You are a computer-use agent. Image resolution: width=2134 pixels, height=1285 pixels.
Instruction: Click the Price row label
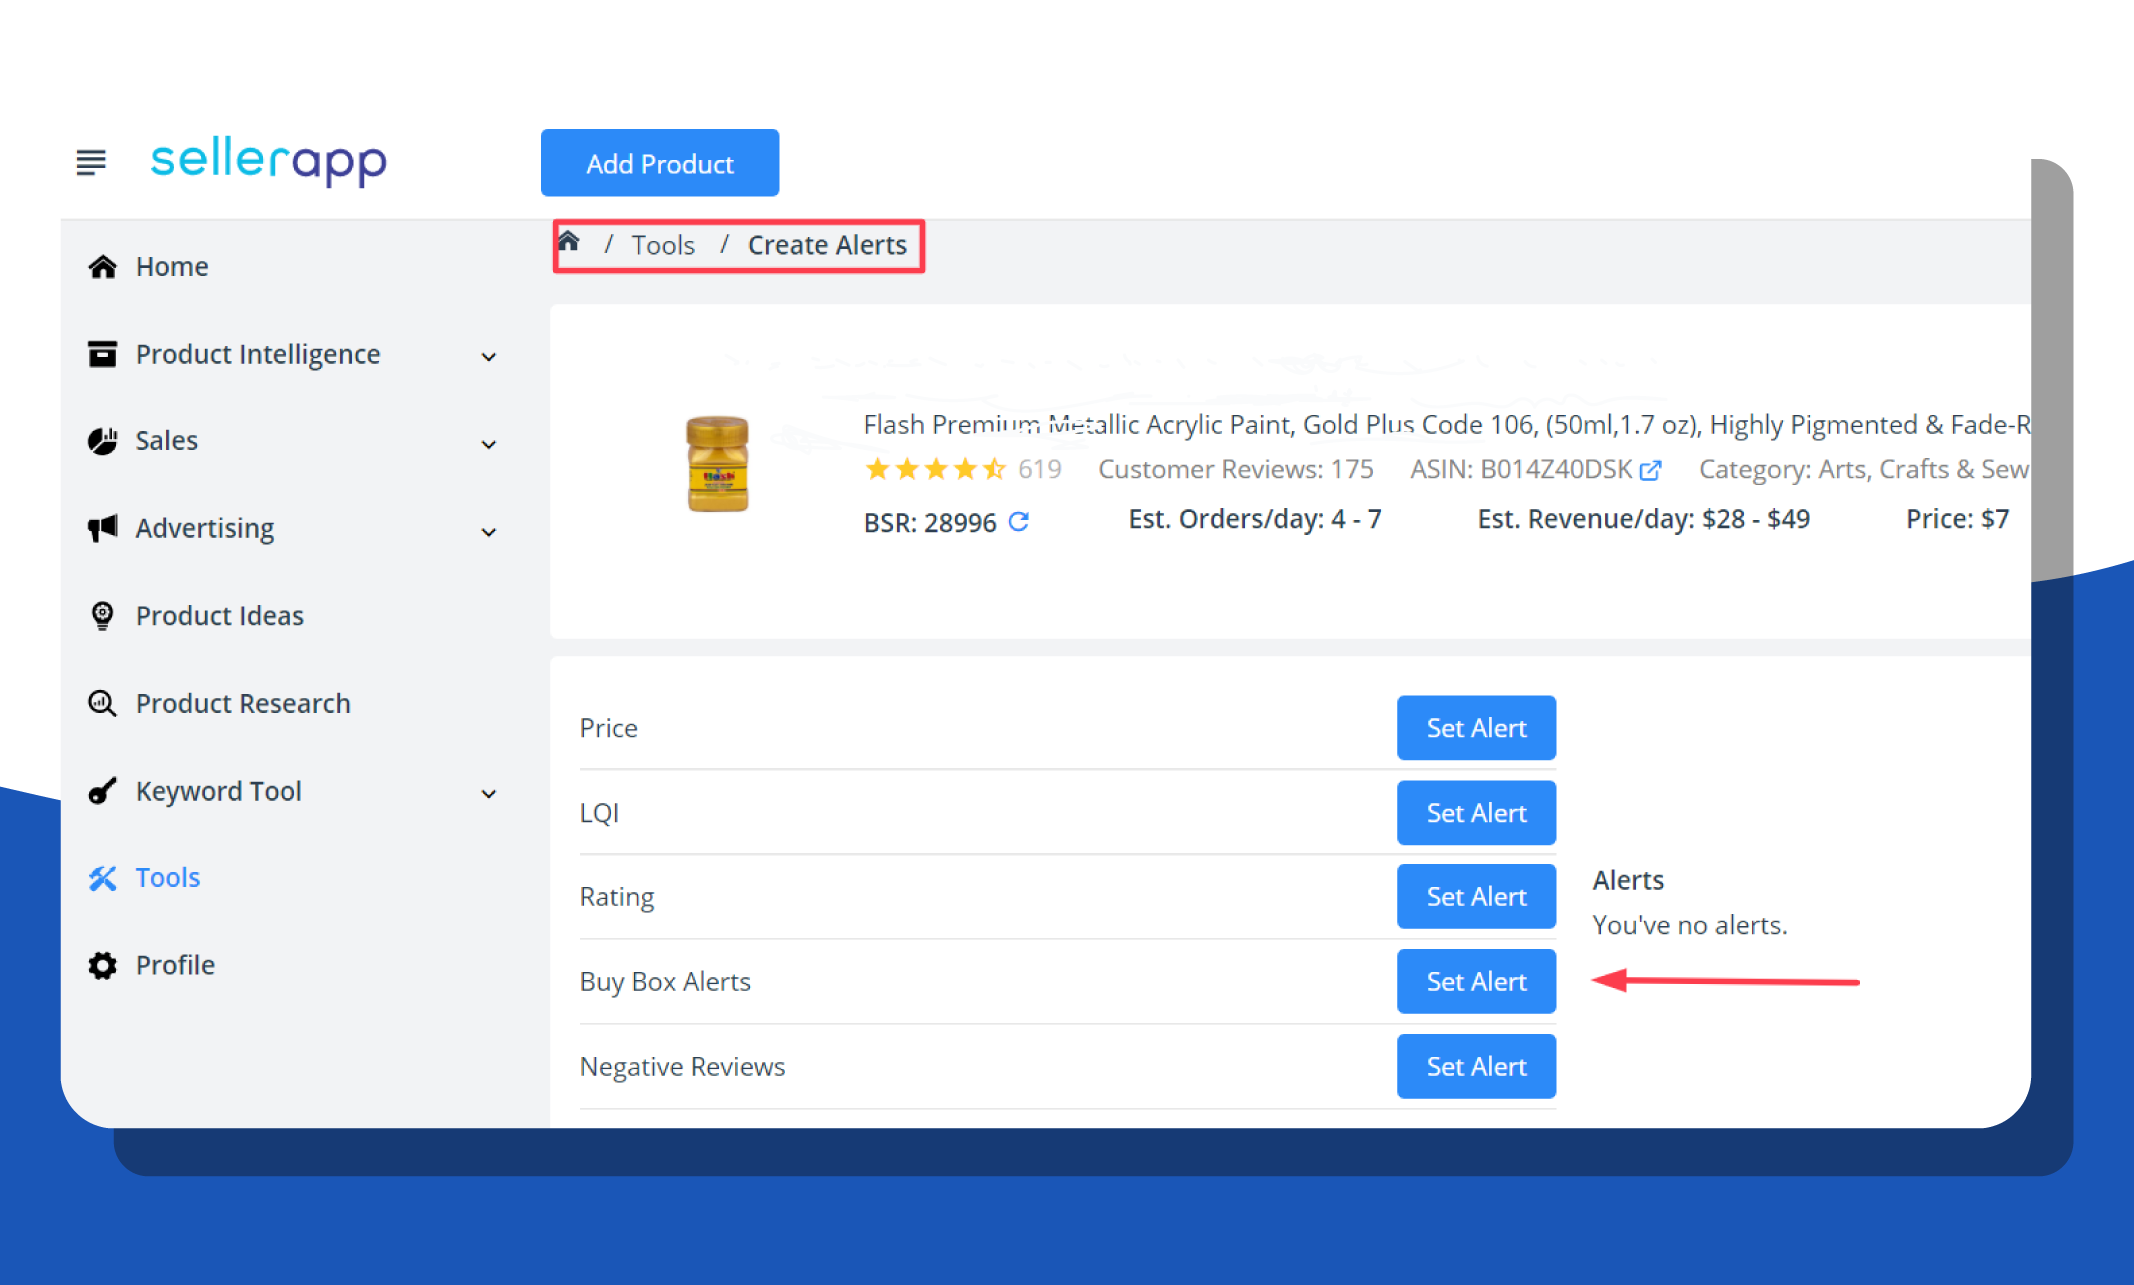click(x=608, y=728)
